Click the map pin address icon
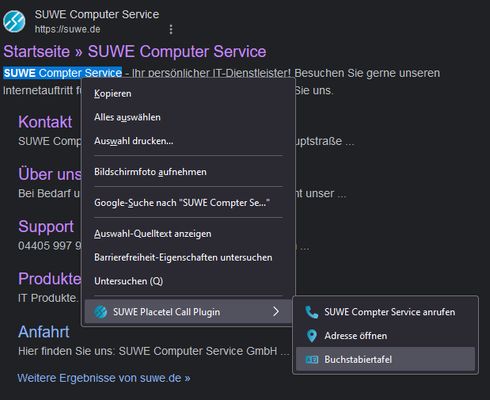The width and height of the screenshot is (490, 400). click(x=312, y=336)
